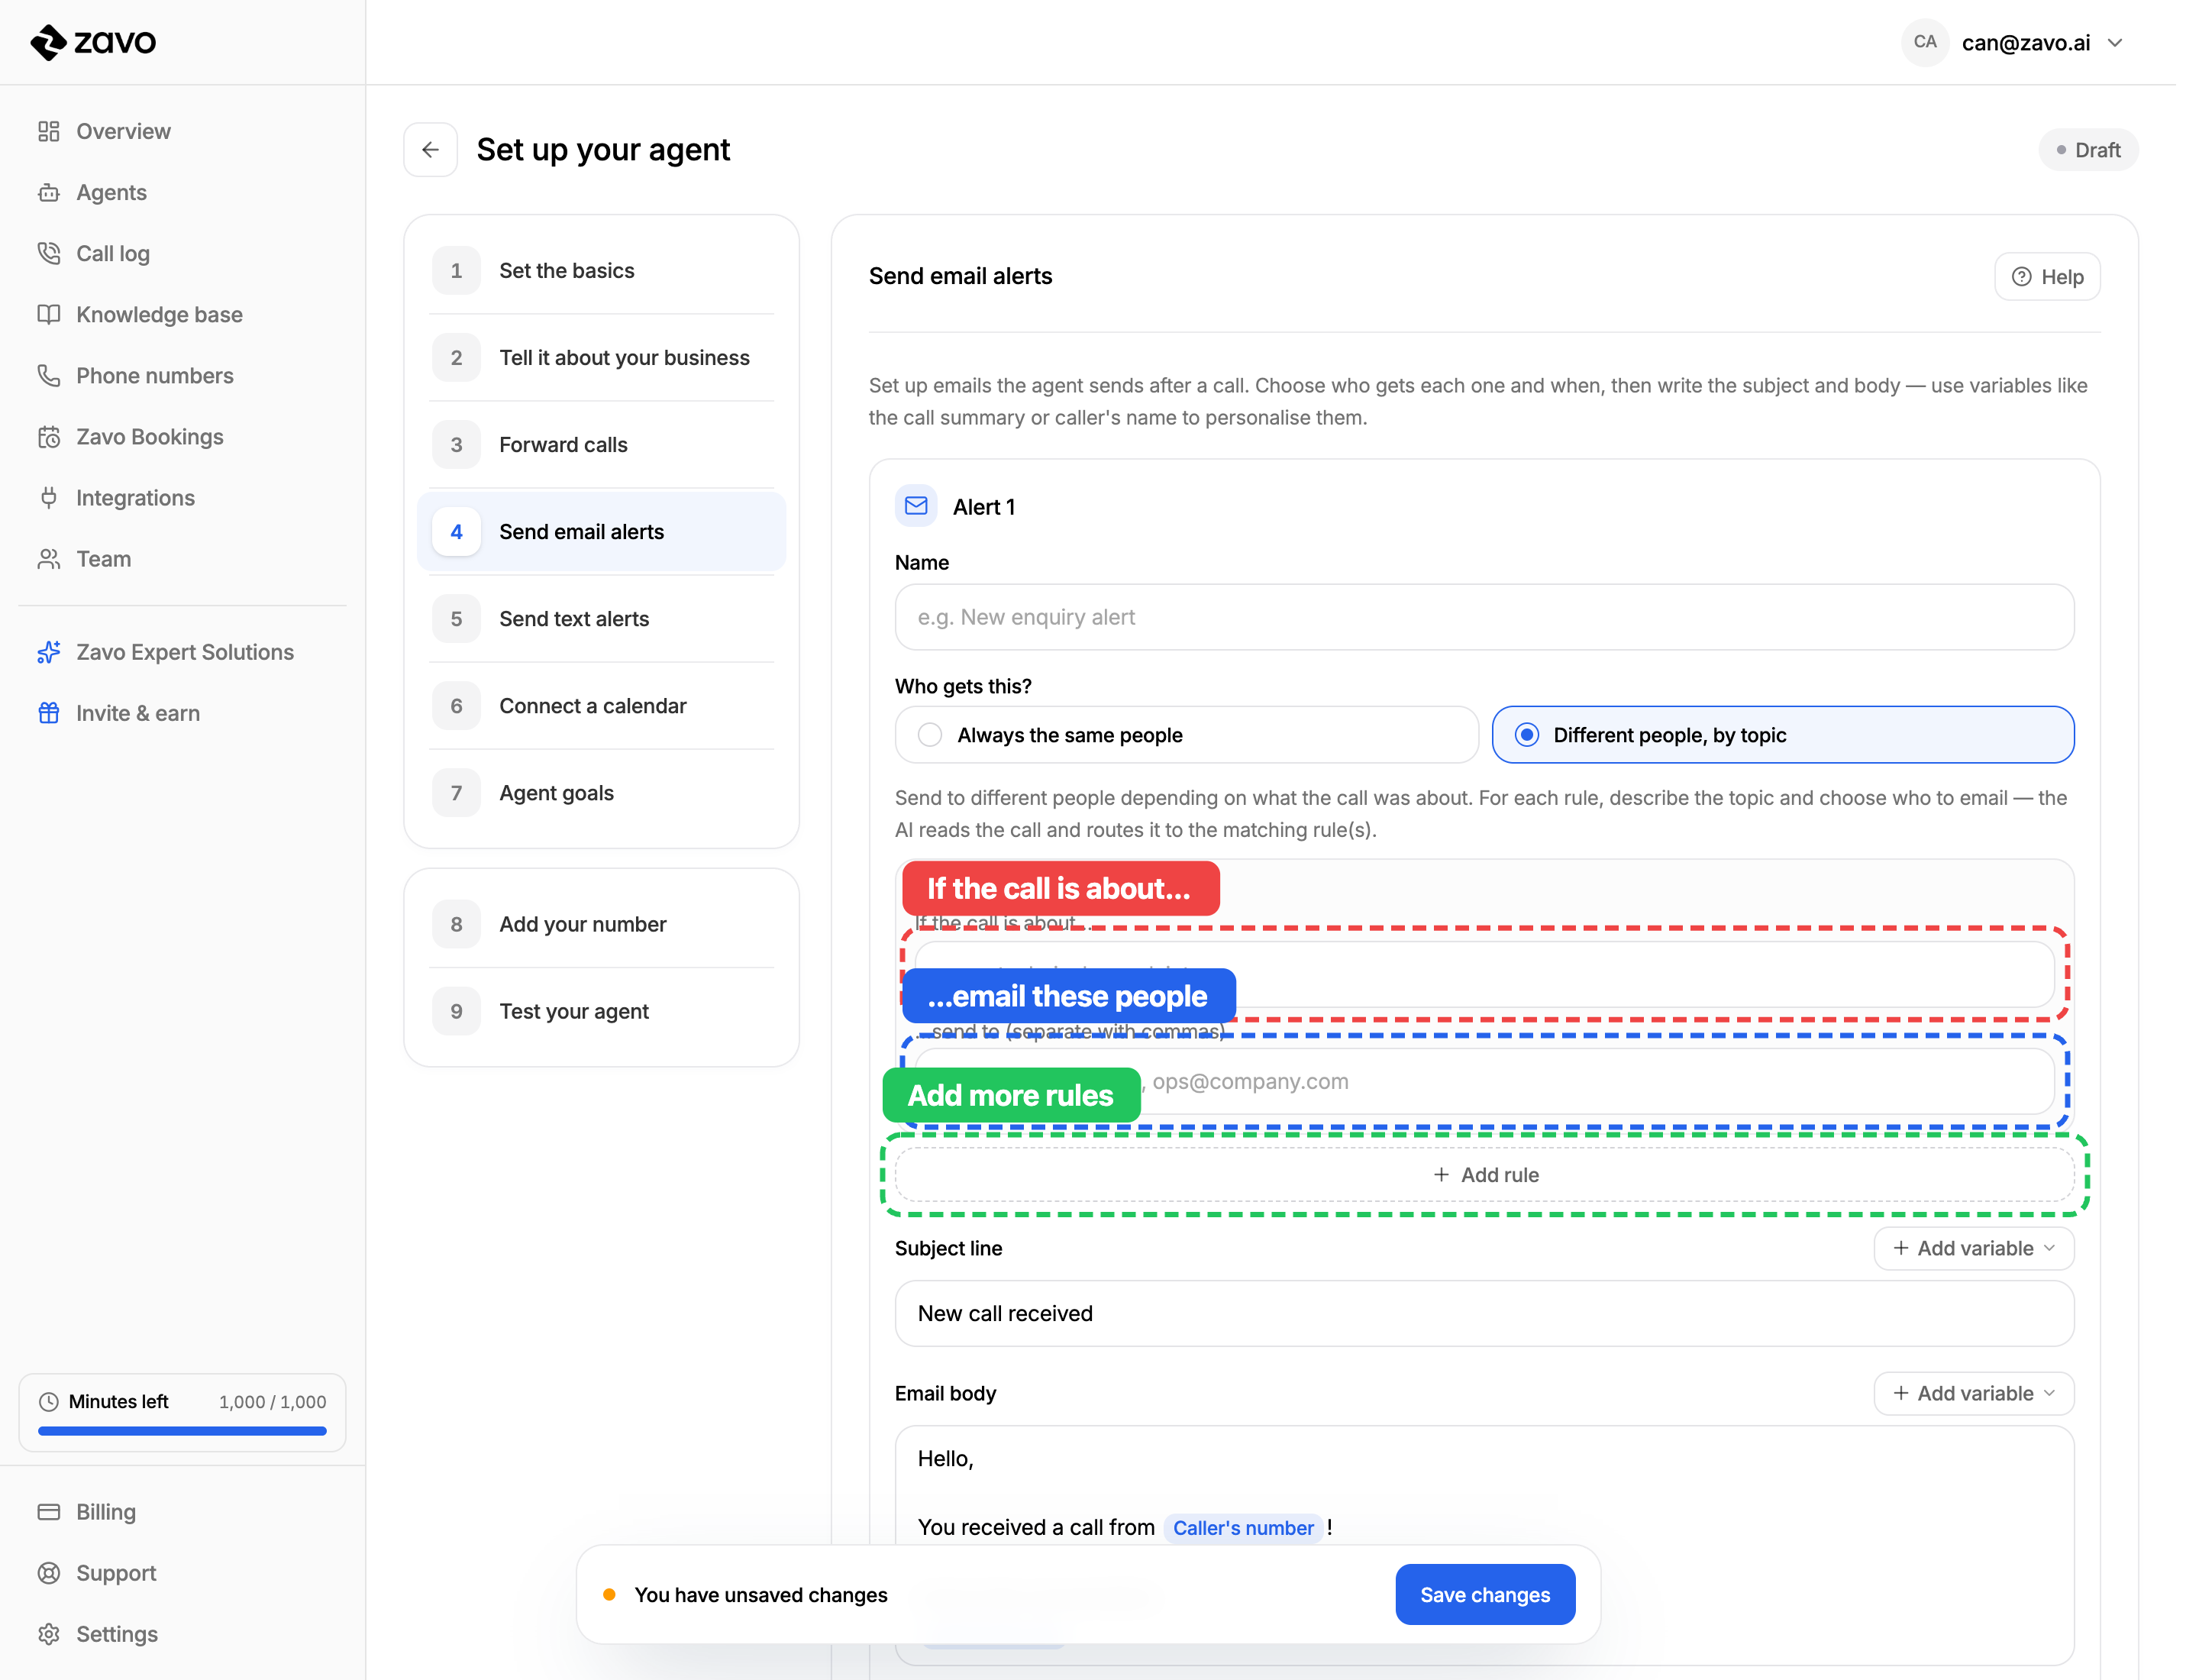Click the Send to email addresses field
2199x1680 pixels.
click(1484, 1081)
